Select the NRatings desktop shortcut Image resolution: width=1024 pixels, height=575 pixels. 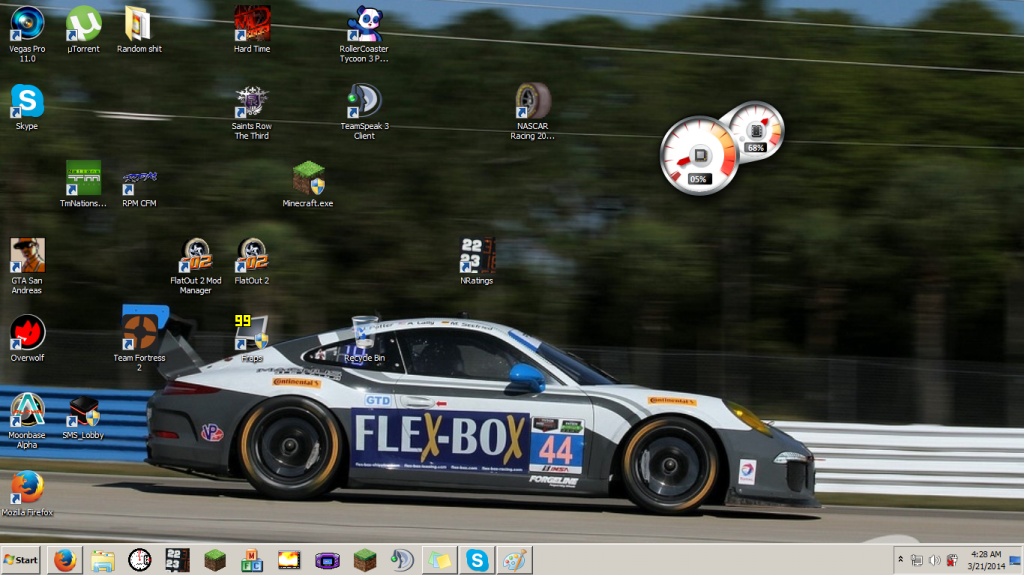[476, 261]
